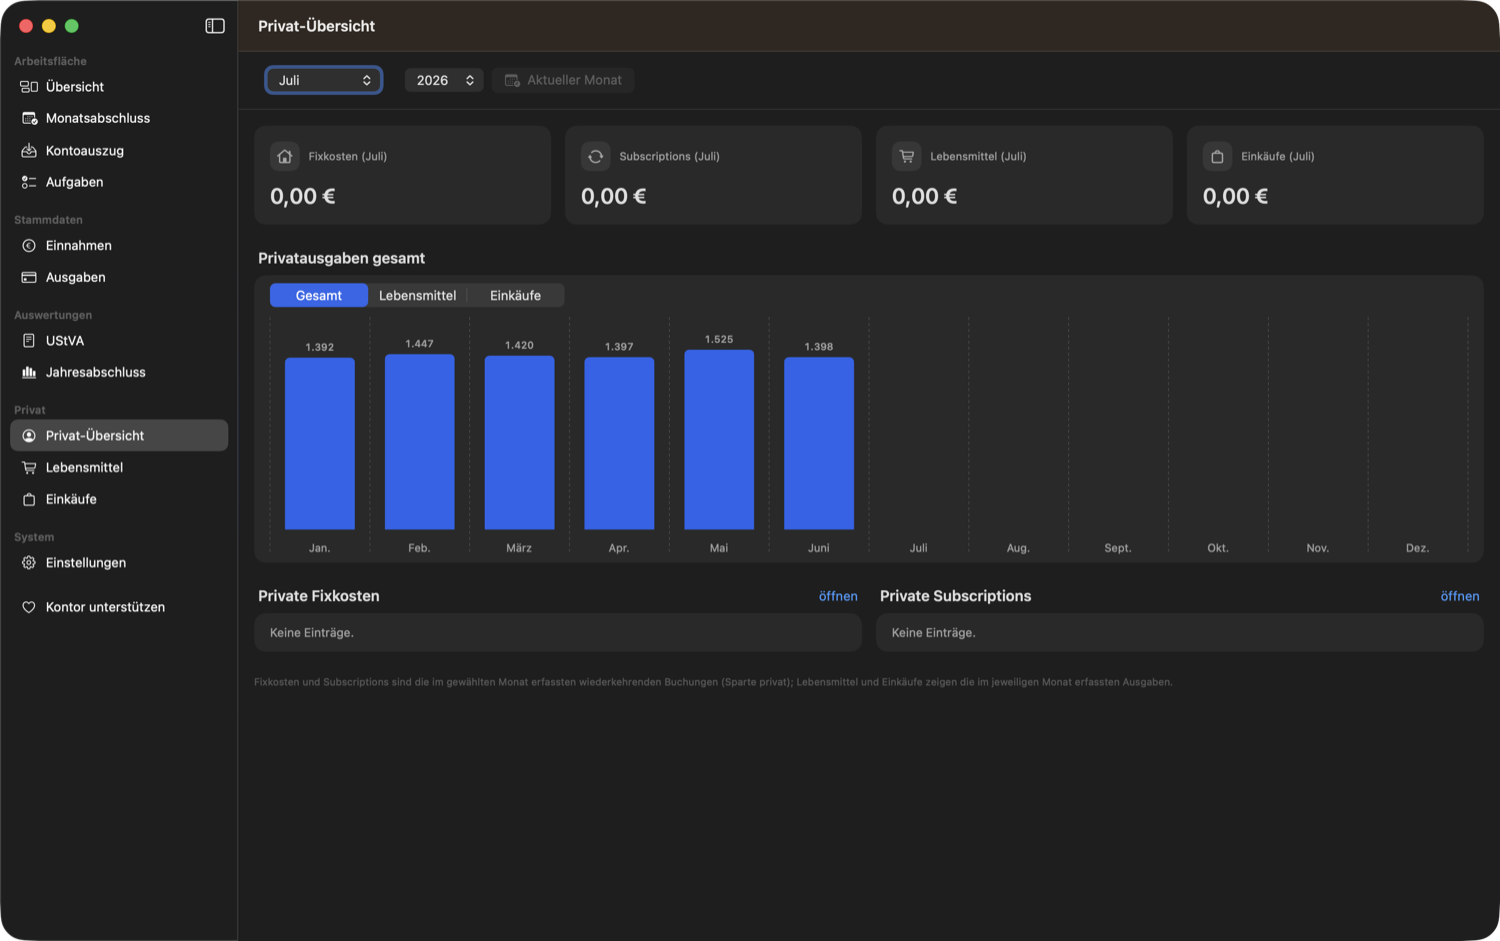Click house icon on Fixkosten card
The image size is (1500, 941).
coord(285,156)
